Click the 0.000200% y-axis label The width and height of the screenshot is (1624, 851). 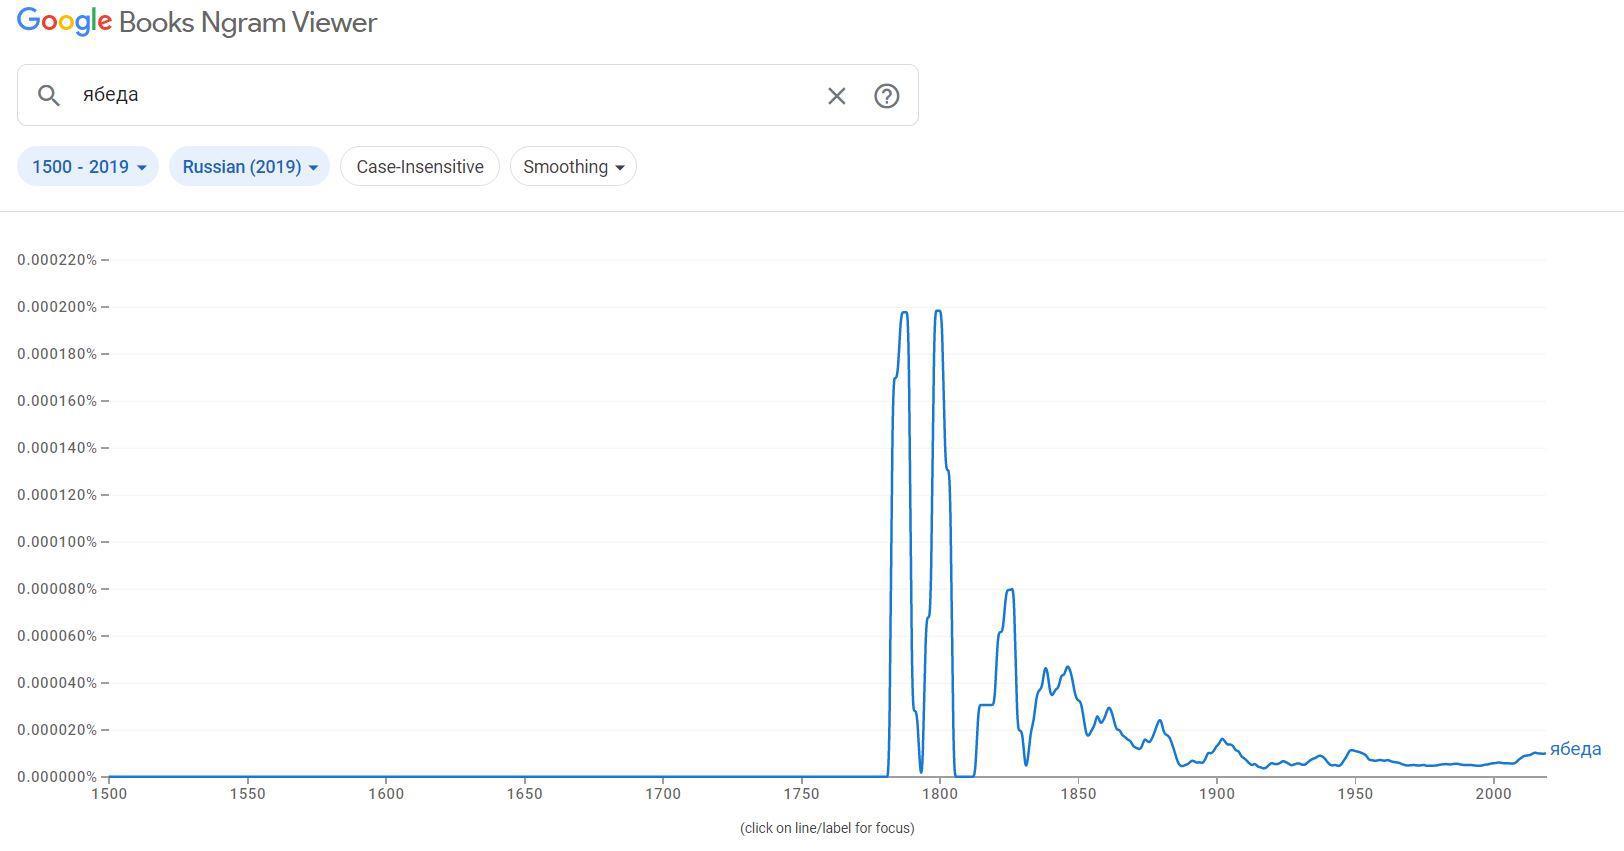(57, 307)
